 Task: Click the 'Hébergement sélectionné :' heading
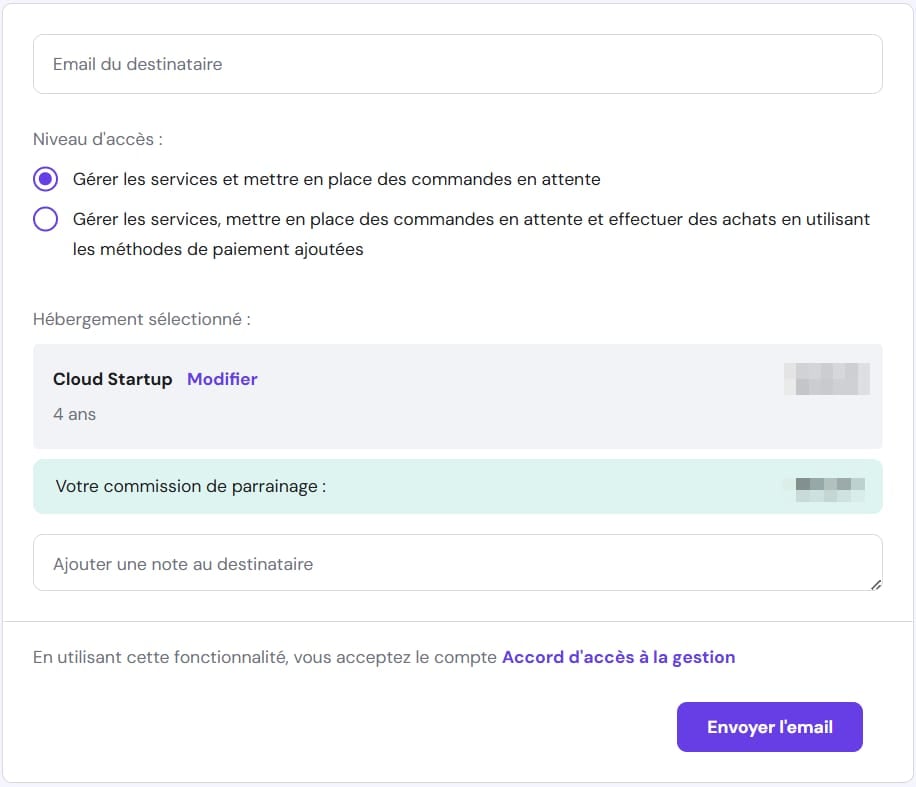141,319
